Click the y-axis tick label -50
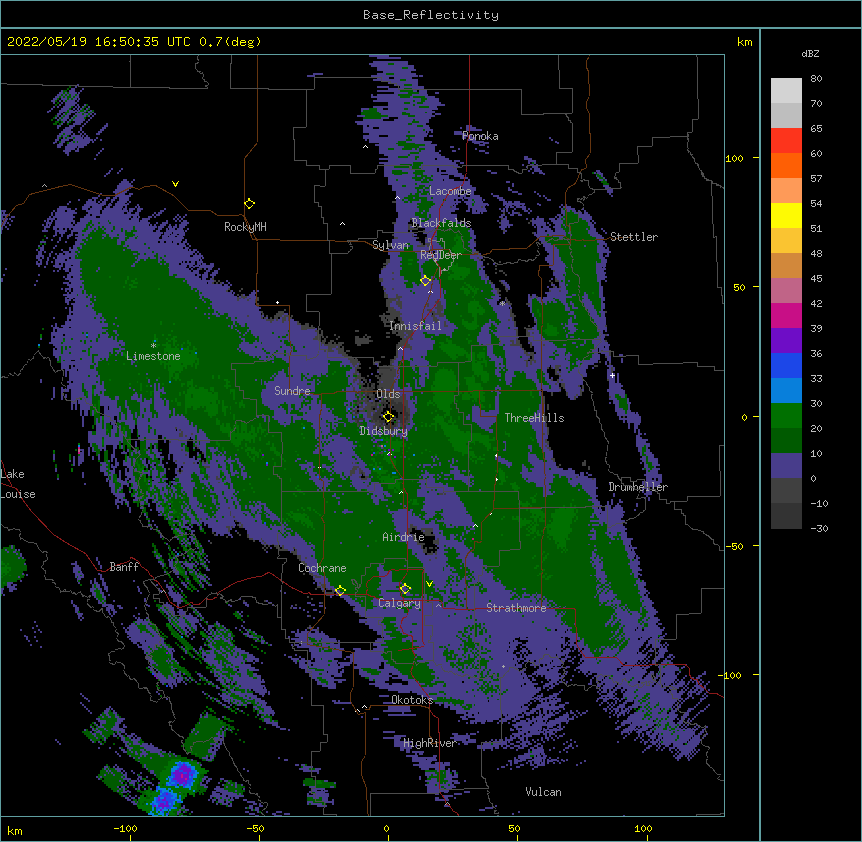The height and width of the screenshot is (842, 862). 734,546
